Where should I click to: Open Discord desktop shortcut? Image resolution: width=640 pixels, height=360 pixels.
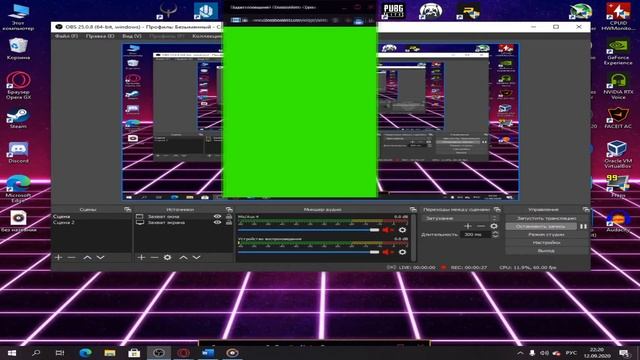[x=18, y=152]
